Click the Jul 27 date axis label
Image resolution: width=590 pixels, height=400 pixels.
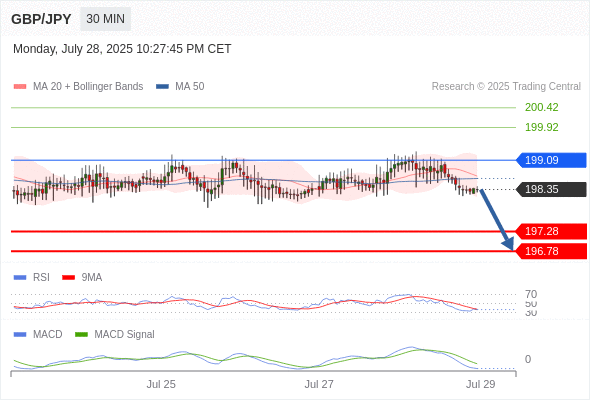319,384
